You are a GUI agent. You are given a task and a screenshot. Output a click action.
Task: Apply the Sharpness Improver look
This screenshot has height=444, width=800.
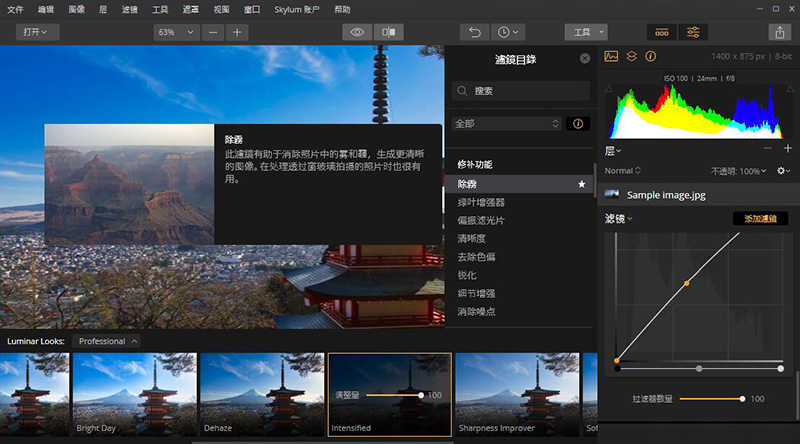pyautogui.click(x=517, y=394)
